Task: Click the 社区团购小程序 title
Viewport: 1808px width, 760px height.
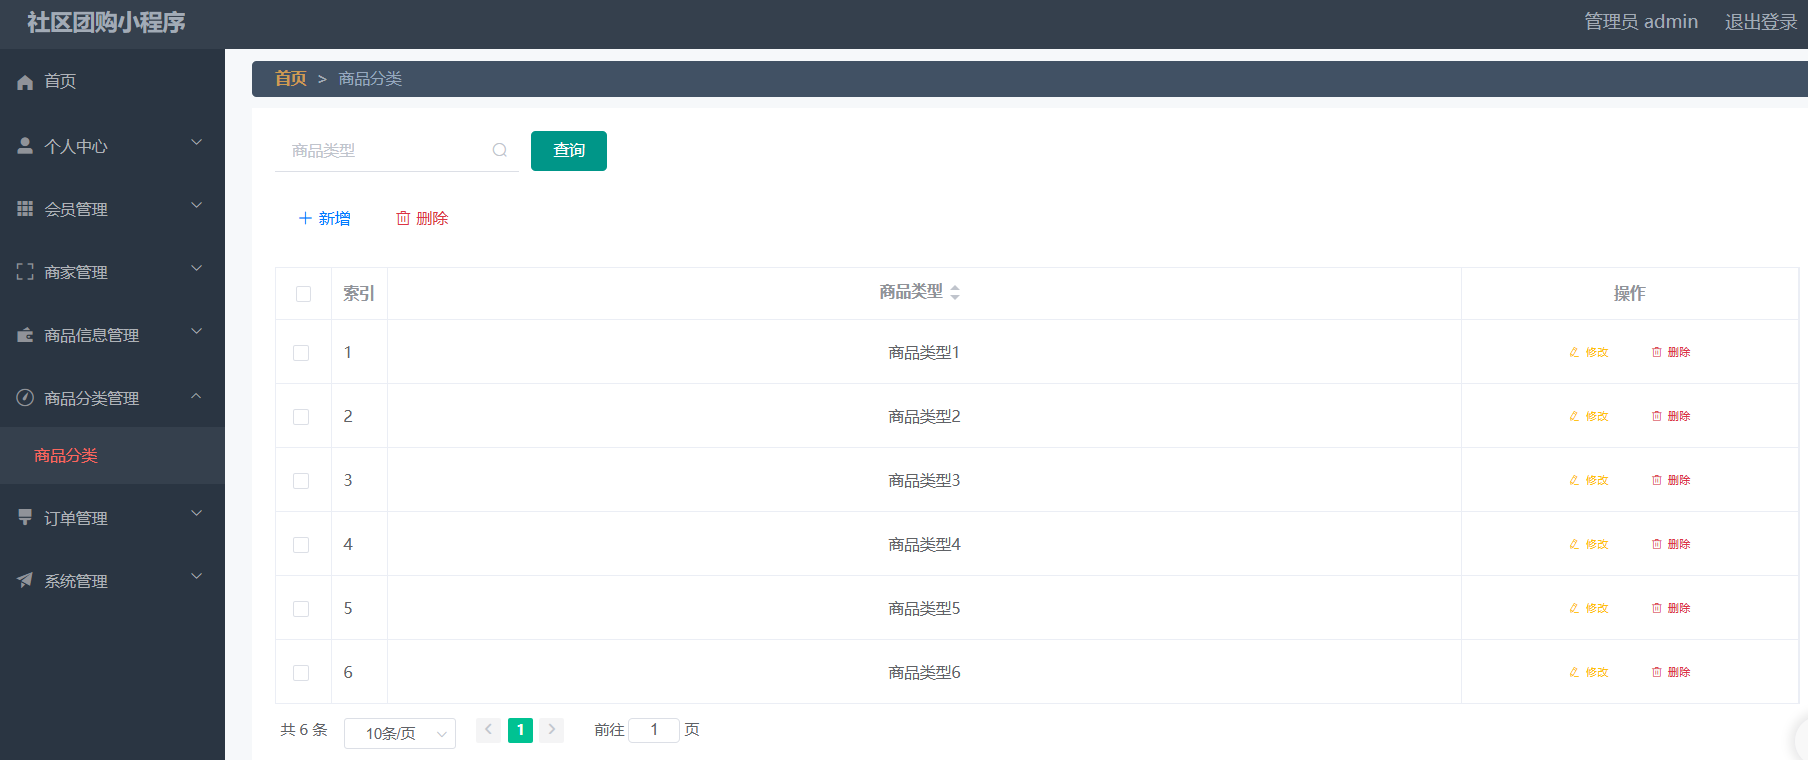Action: [x=106, y=22]
